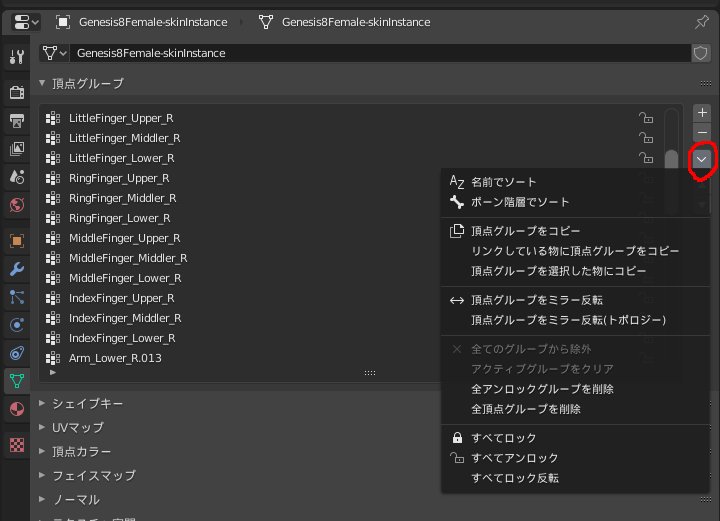Add a new vertex group with plus

[x=702, y=112]
